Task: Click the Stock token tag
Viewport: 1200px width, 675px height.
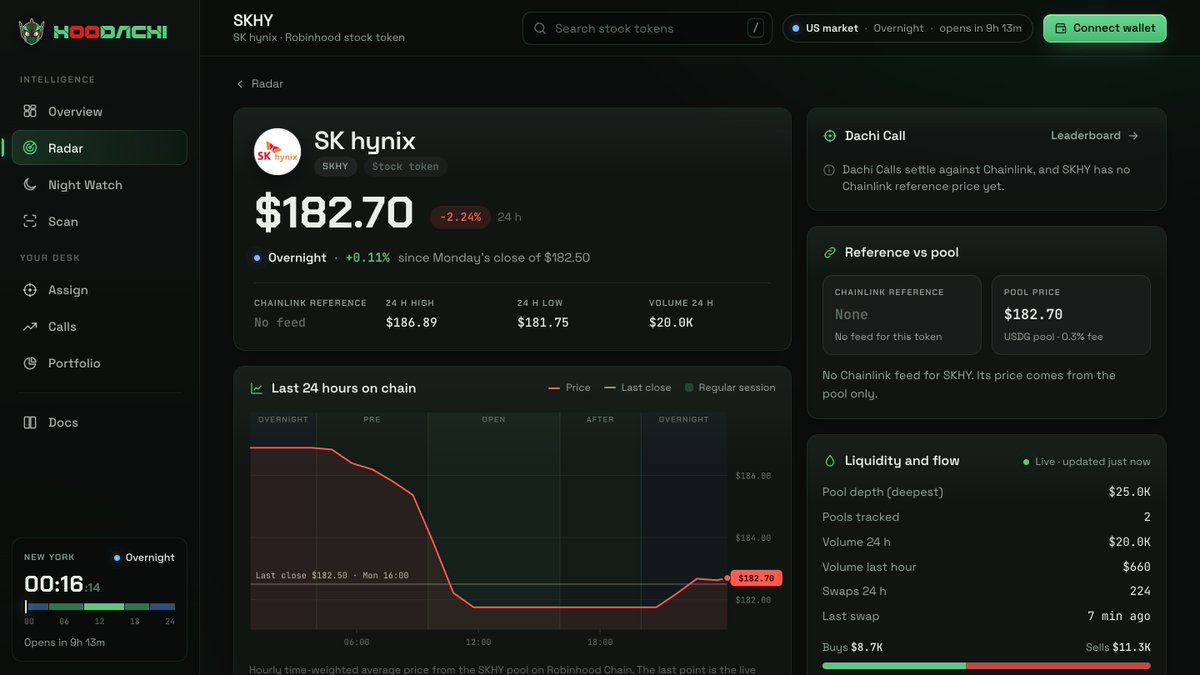Action: point(405,167)
